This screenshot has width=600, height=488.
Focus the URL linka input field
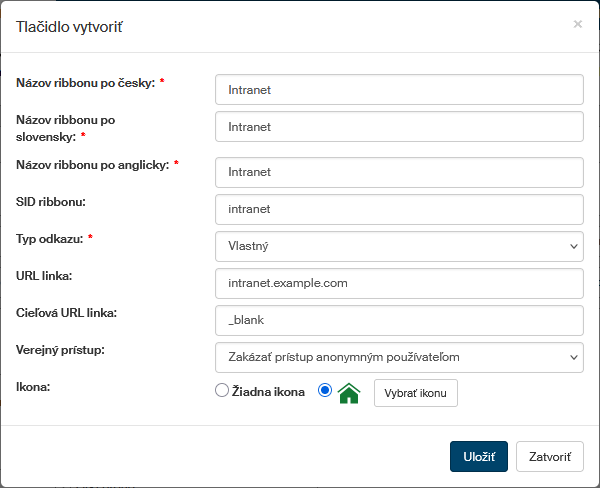click(x=399, y=283)
